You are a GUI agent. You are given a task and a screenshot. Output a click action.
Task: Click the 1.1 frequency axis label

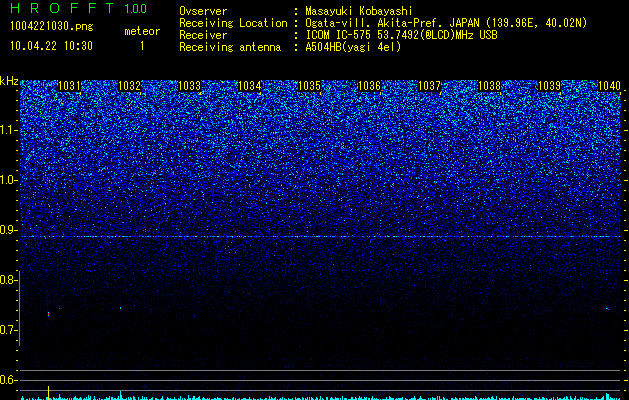point(9,130)
